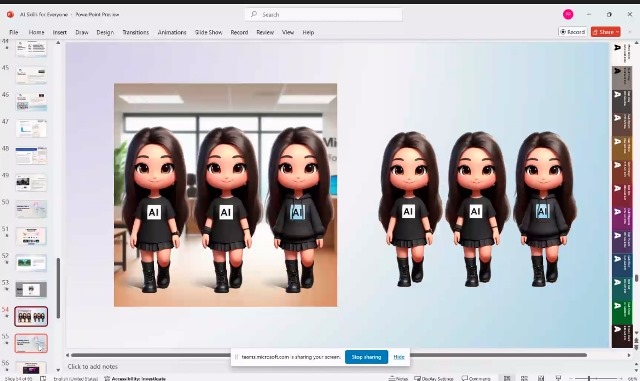
Task: Open the Design tab
Action: (x=105, y=32)
